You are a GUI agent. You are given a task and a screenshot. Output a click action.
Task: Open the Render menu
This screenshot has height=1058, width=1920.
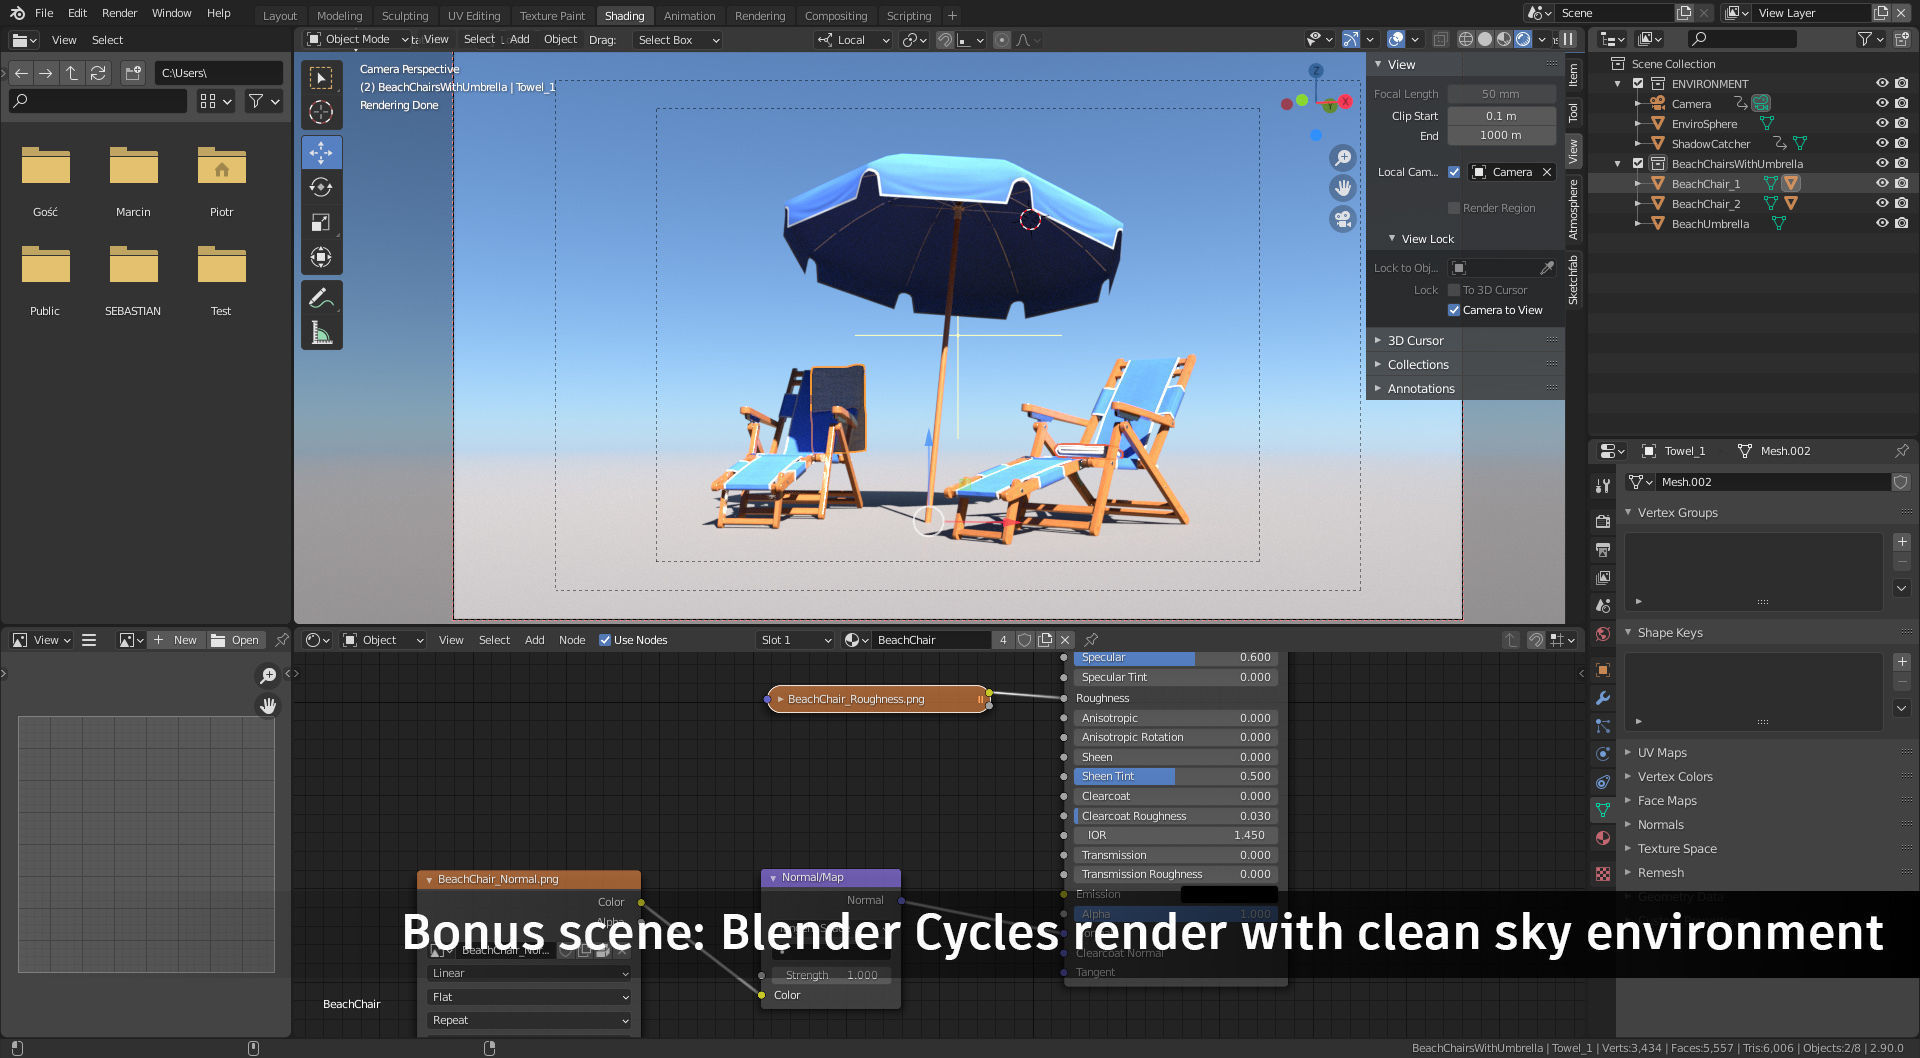pyautogui.click(x=119, y=13)
